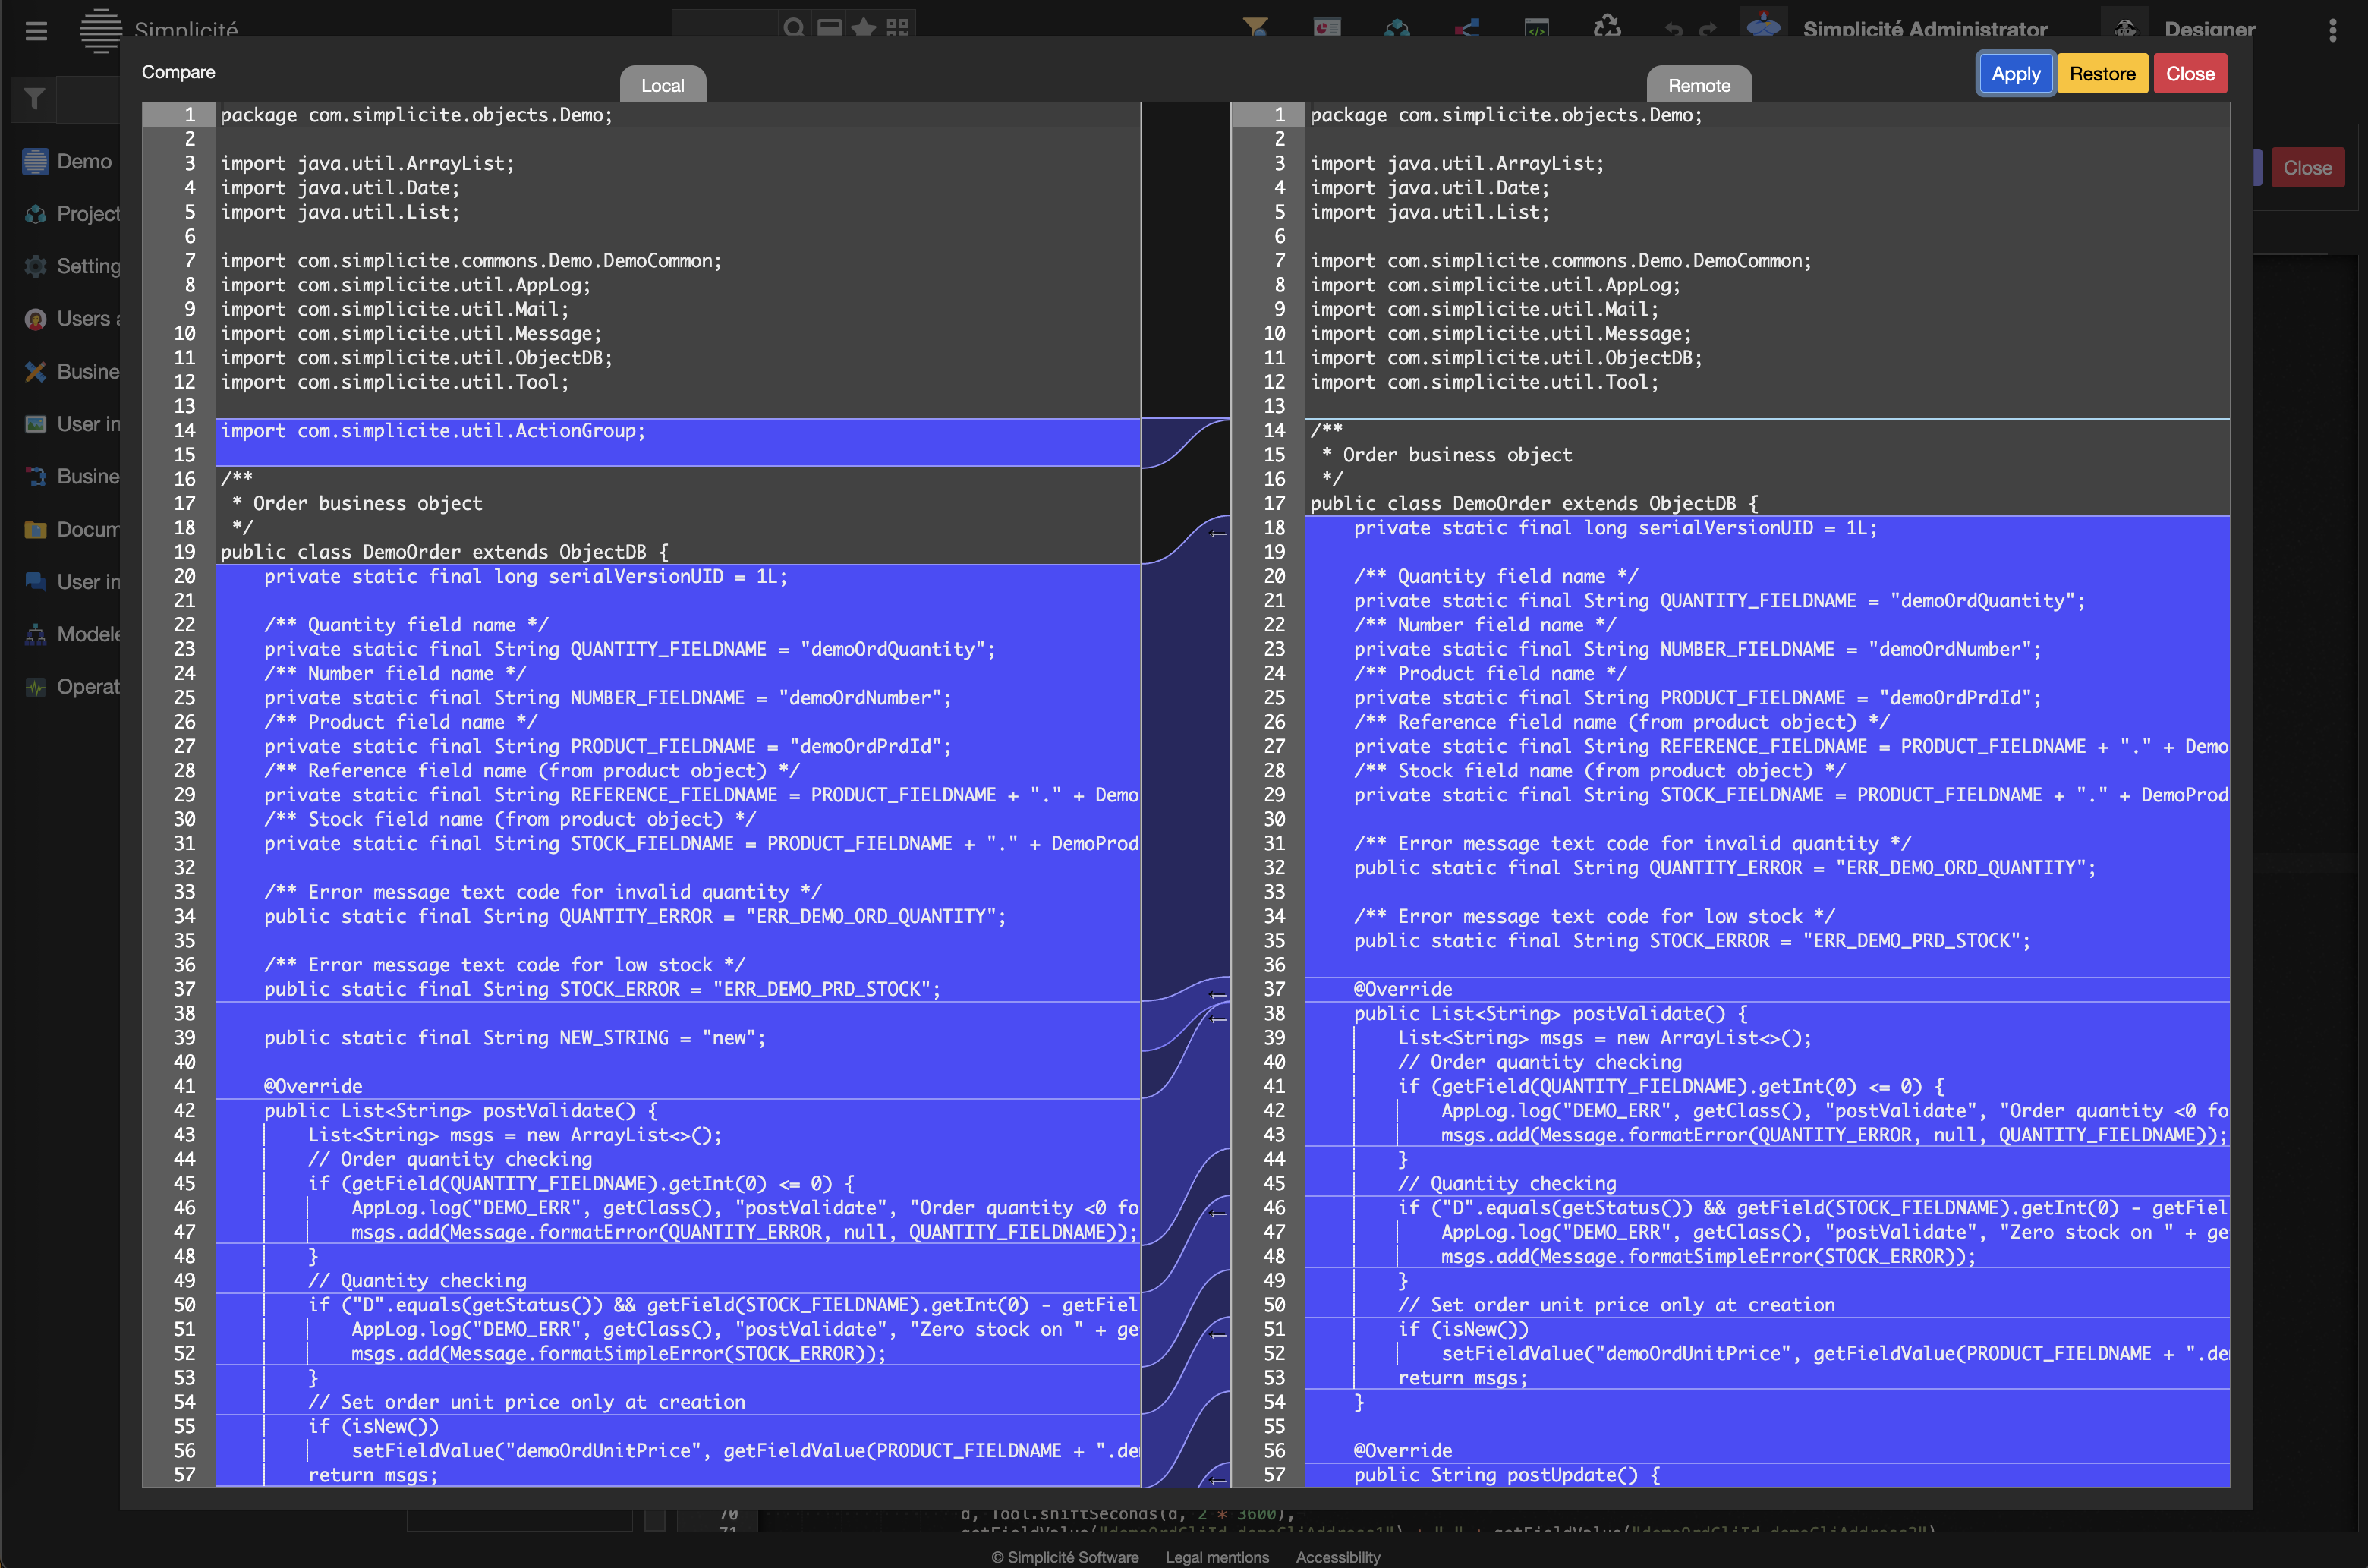
Task: Click the blue Apply button
Action: tap(2014, 74)
